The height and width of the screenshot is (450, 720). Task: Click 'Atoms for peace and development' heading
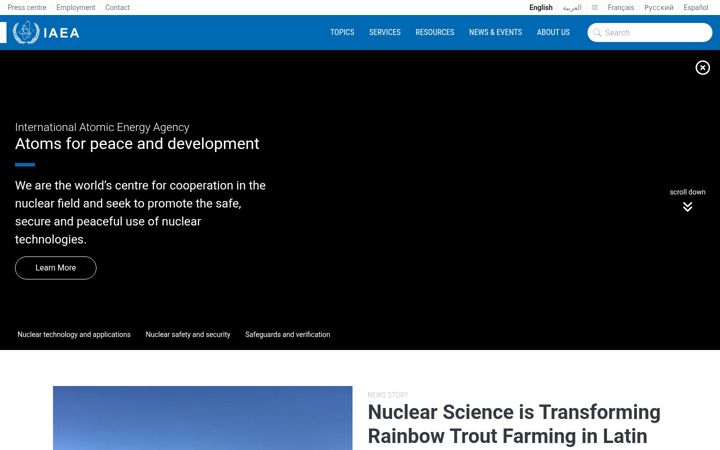pos(137,144)
